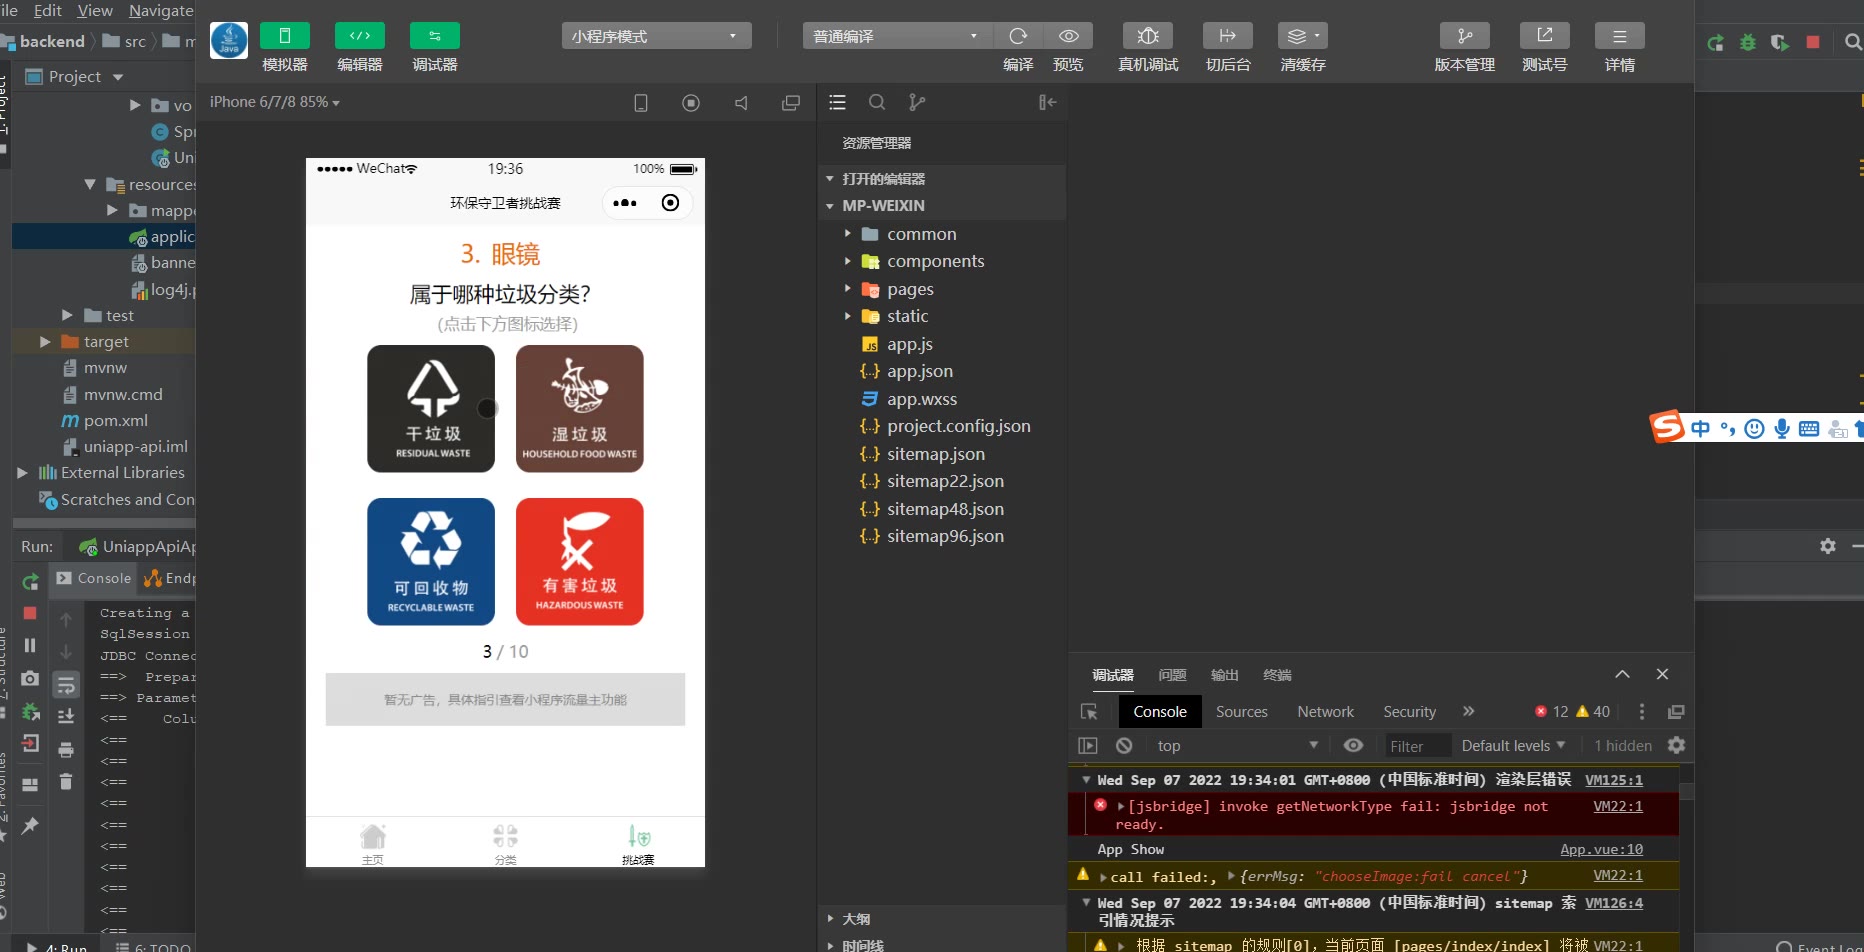
Task: Toggle the live expression eye icon
Action: pyautogui.click(x=1353, y=746)
